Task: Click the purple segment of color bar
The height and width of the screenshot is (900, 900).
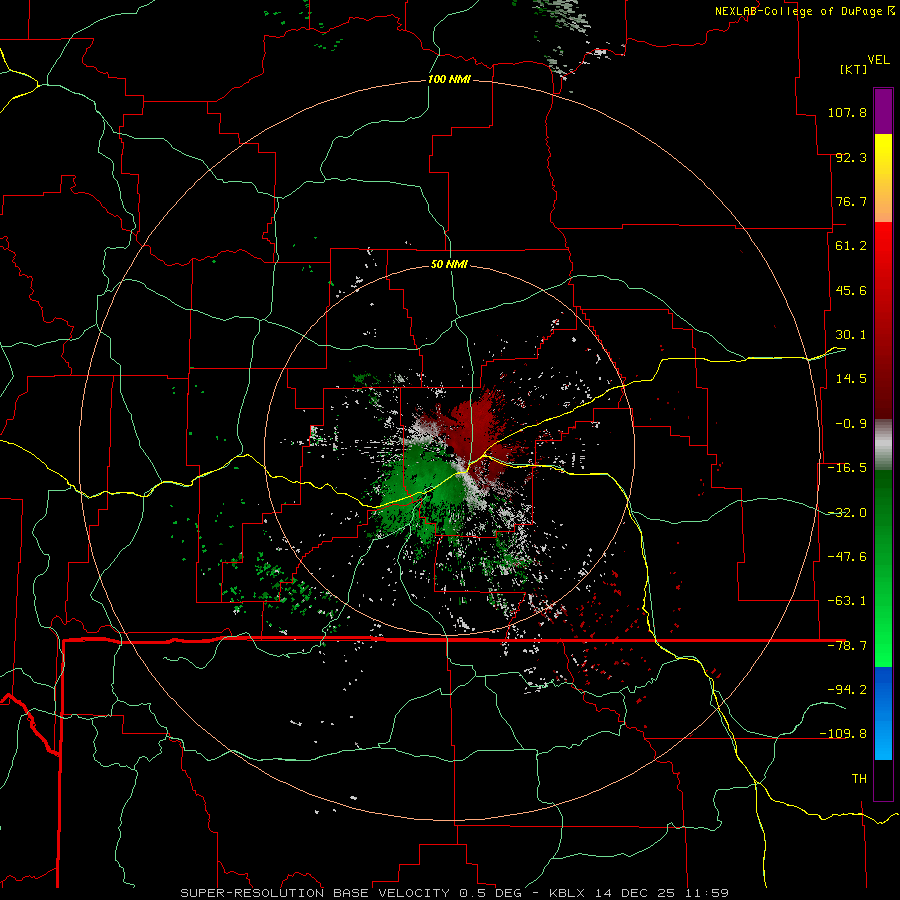Action: coord(883,111)
